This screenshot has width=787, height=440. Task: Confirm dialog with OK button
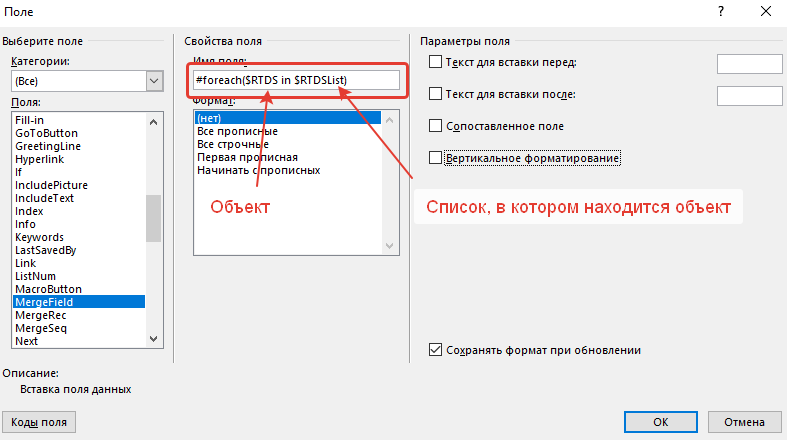tap(660, 422)
